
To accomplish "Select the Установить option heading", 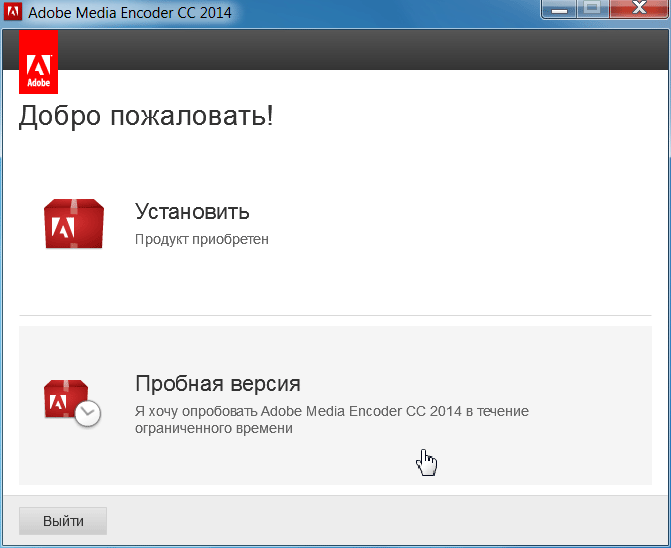I will (x=192, y=211).
